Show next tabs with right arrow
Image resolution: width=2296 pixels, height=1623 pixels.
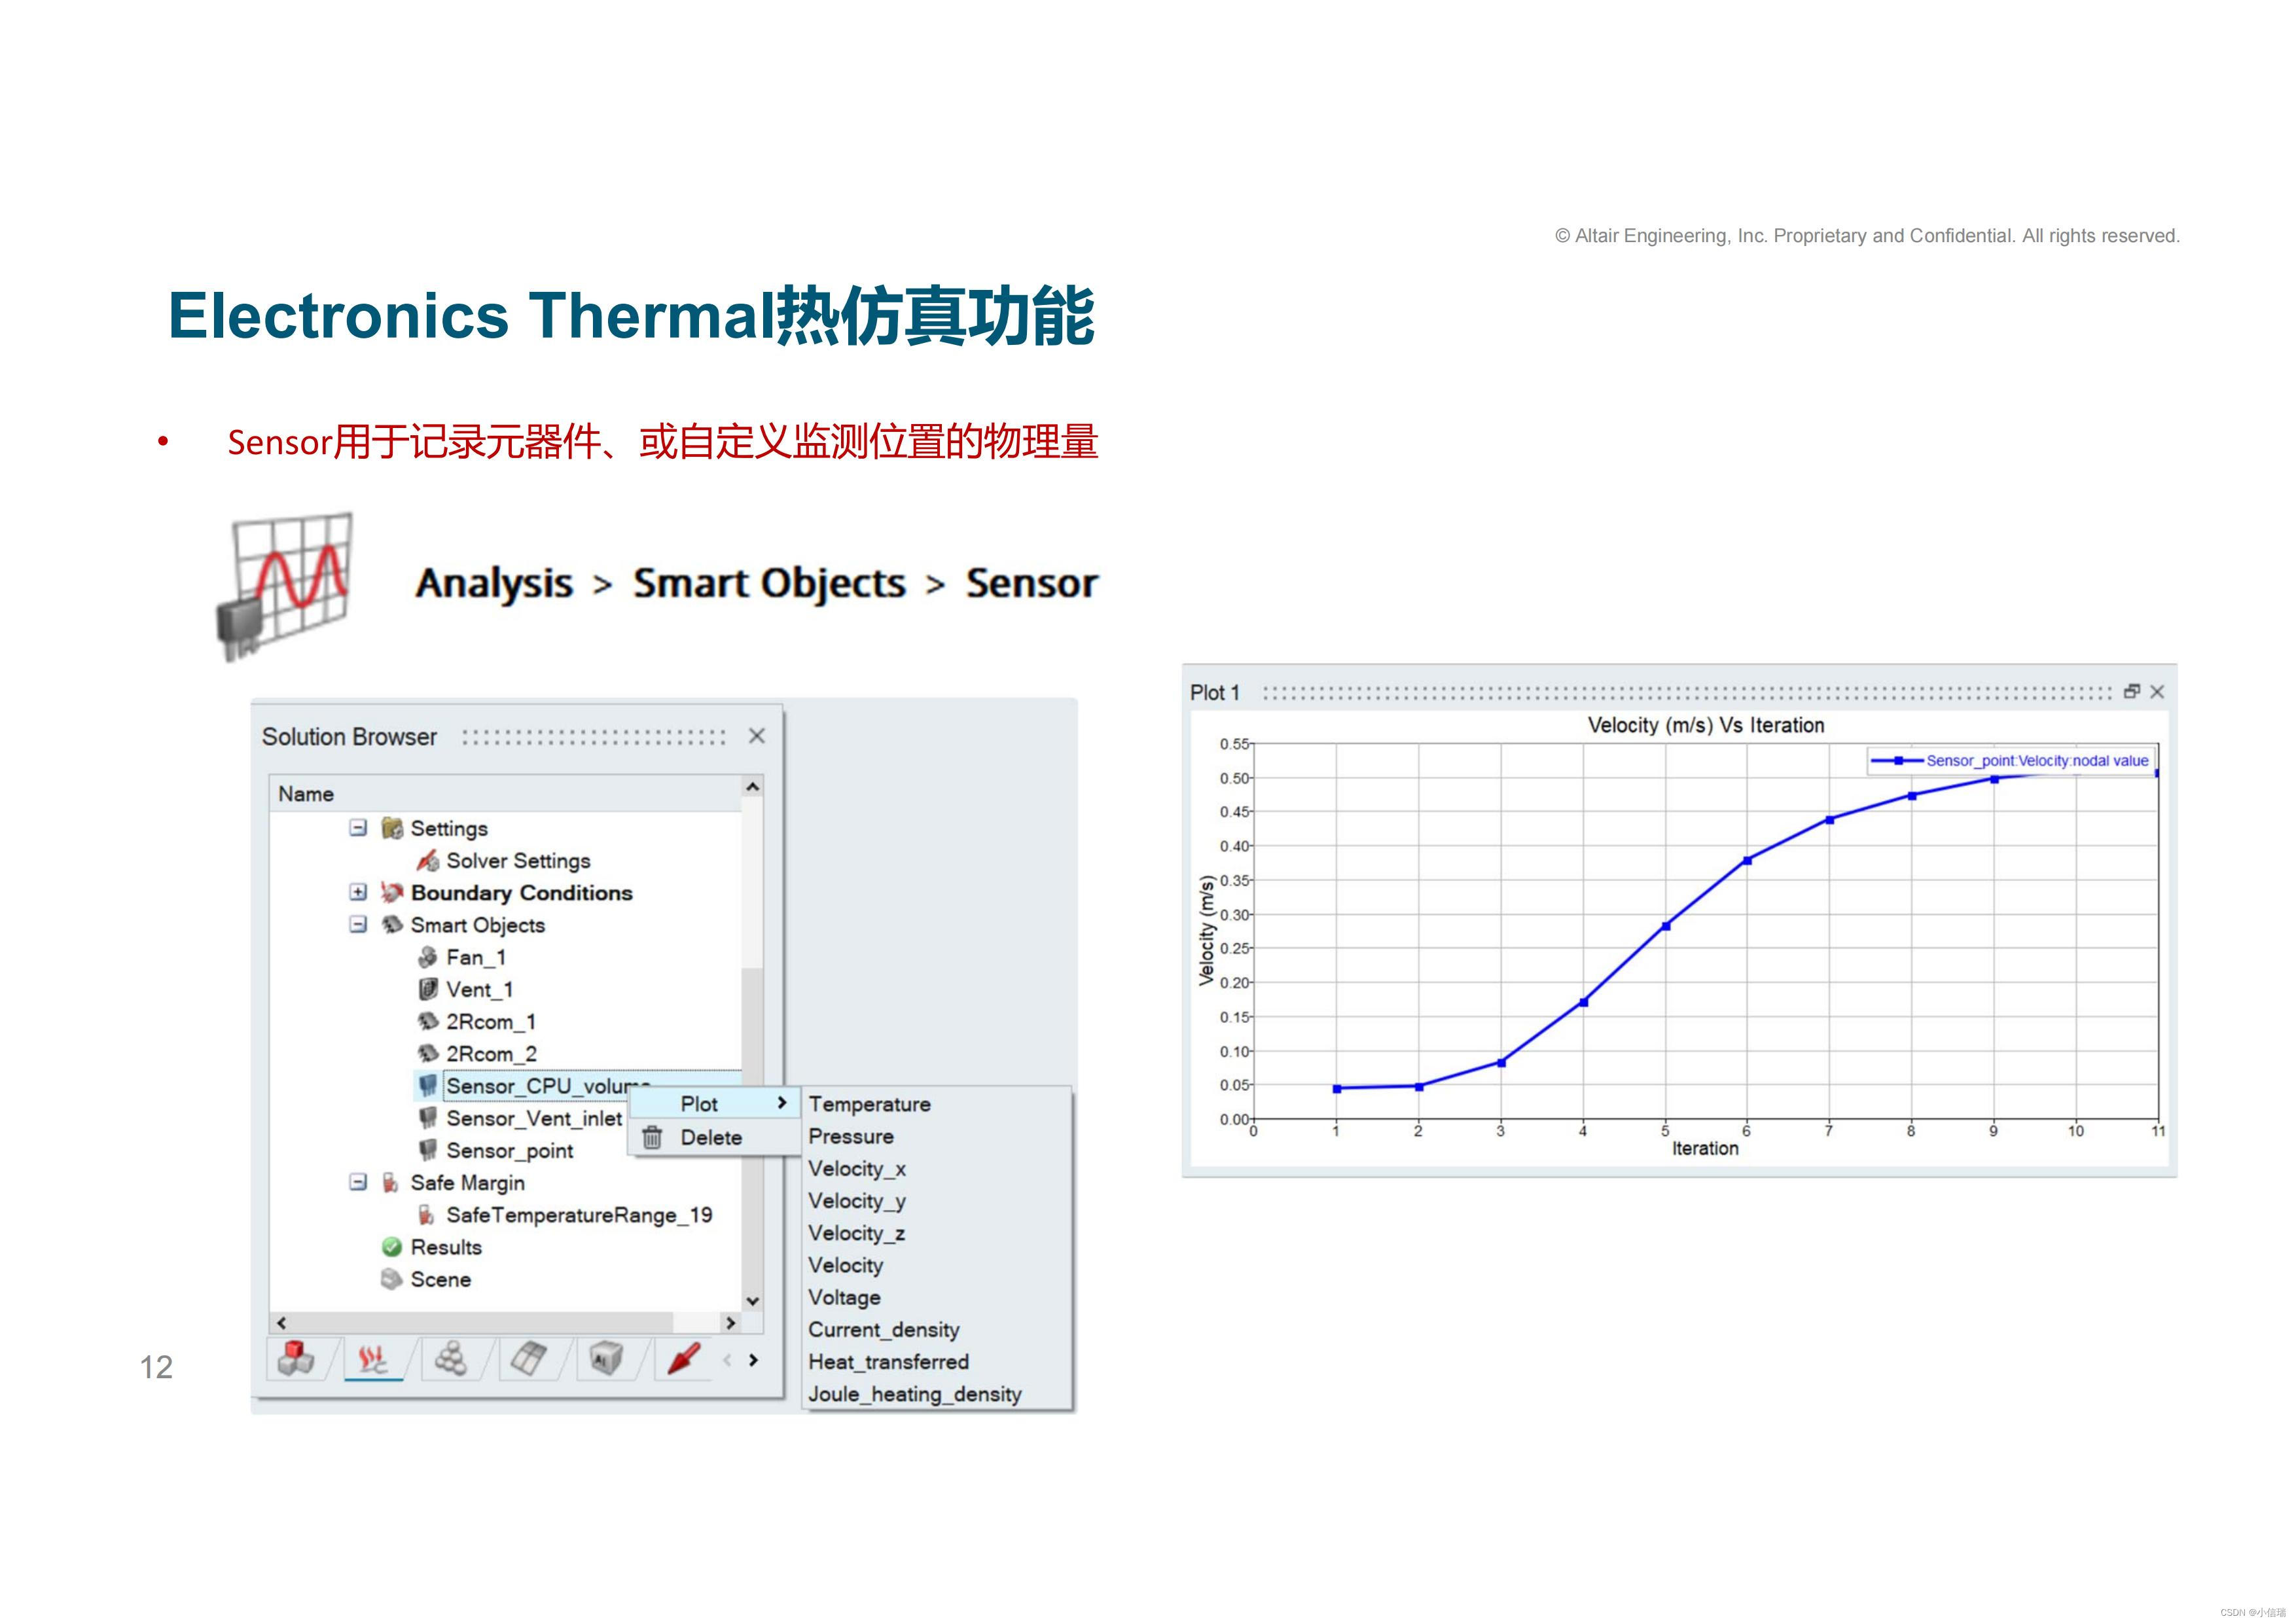point(754,1360)
